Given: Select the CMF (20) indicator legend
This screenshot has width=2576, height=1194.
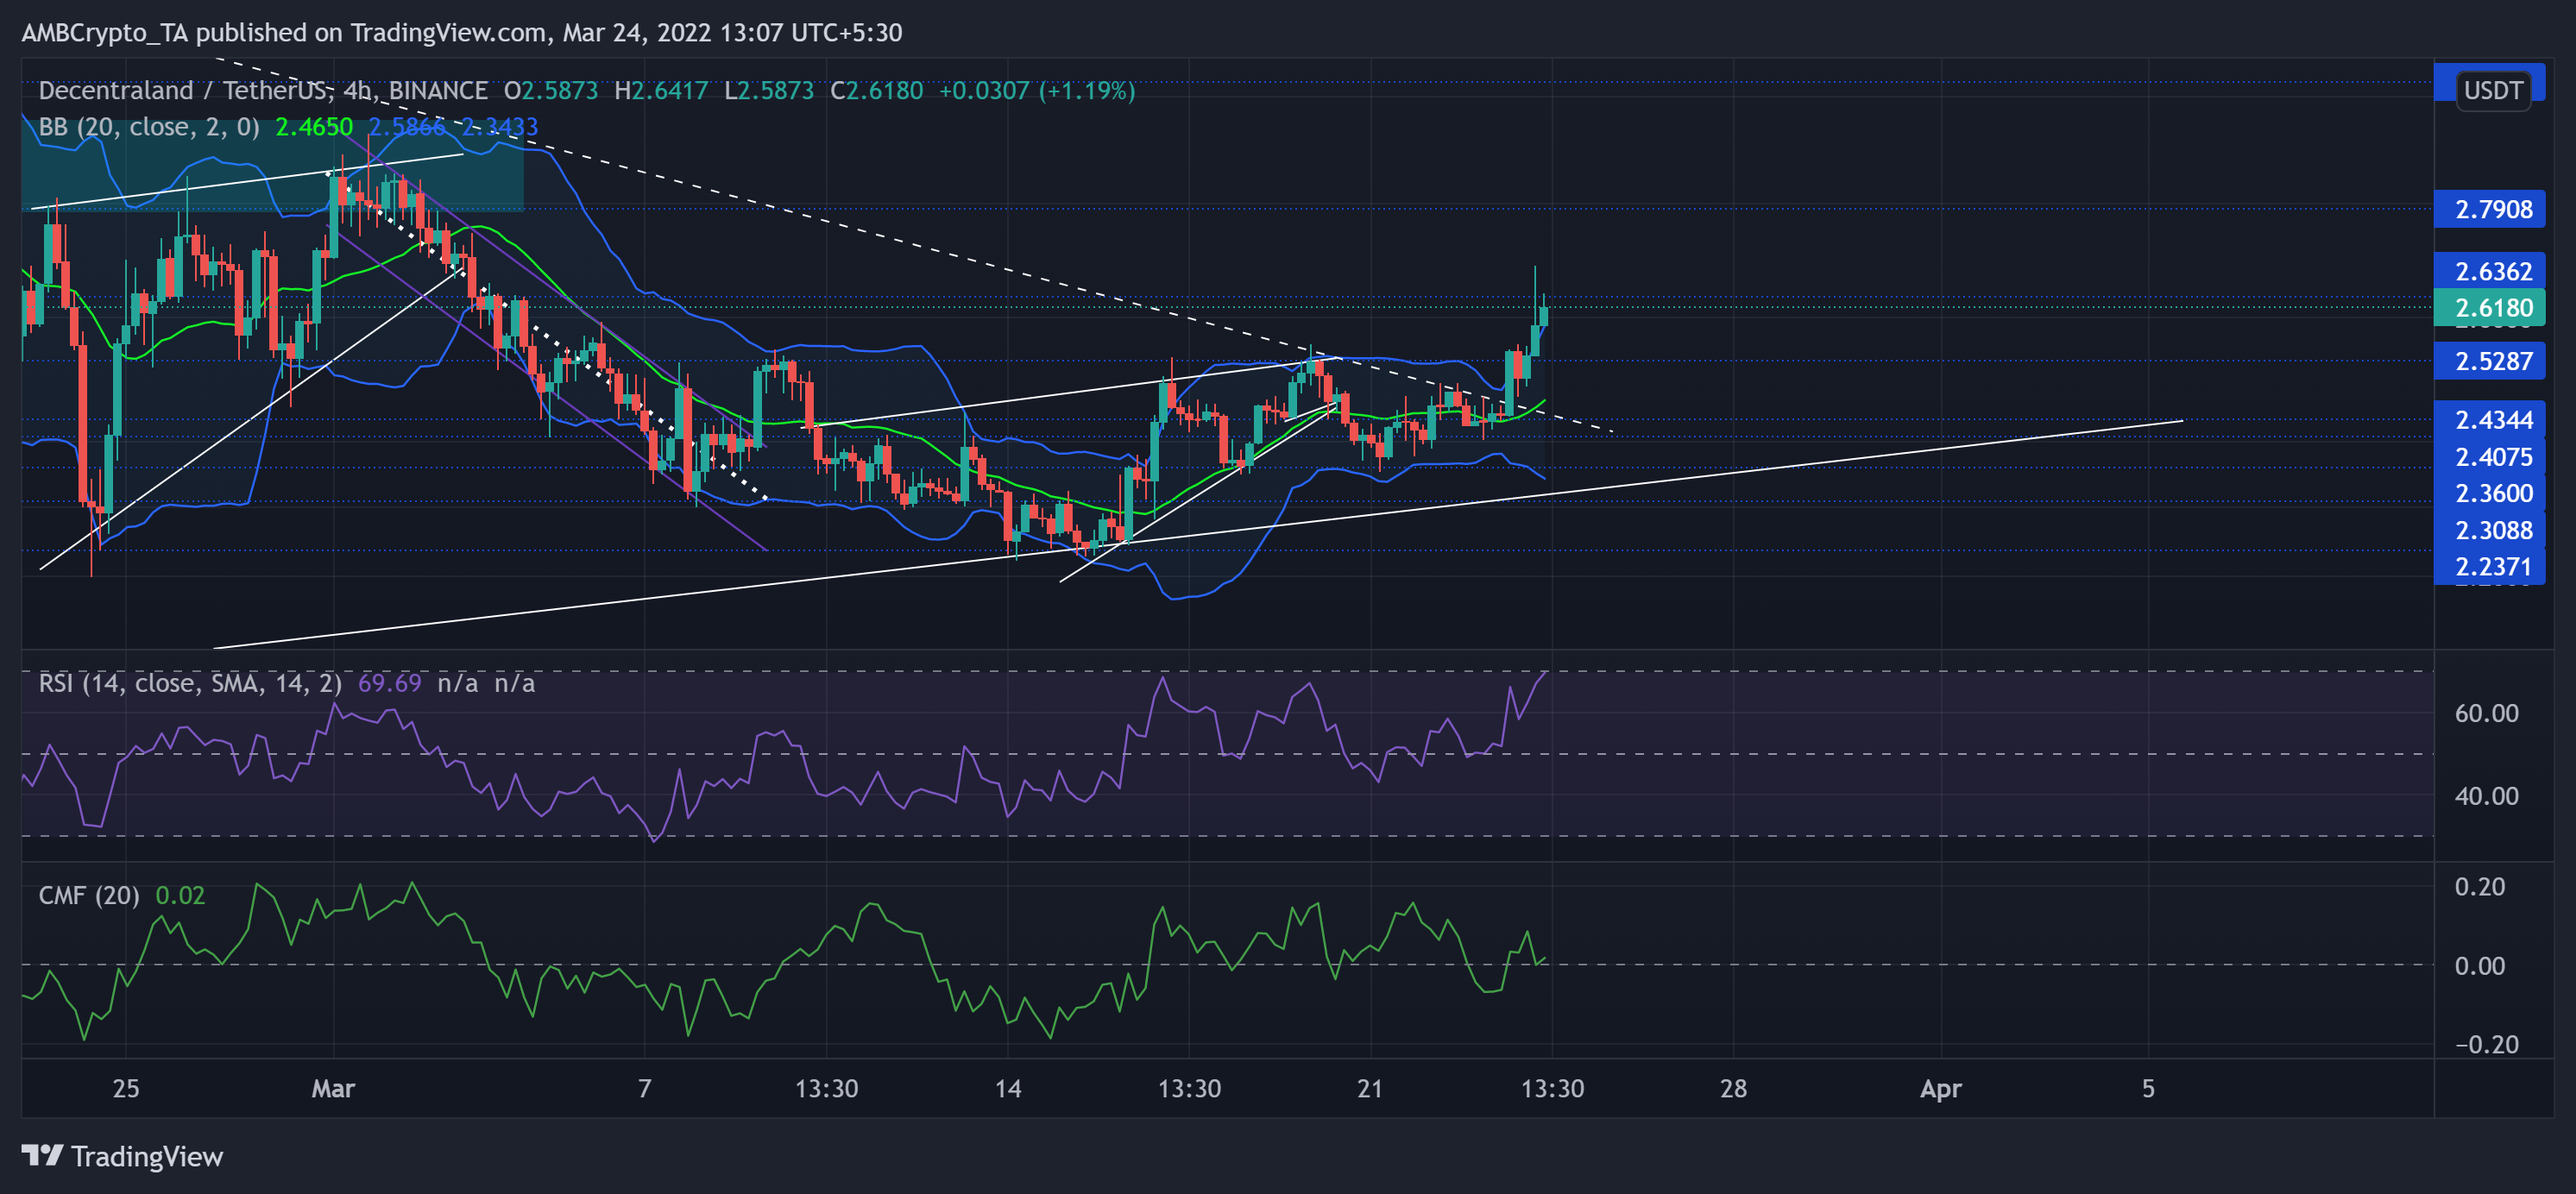Looking at the screenshot, I should (89, 895).
